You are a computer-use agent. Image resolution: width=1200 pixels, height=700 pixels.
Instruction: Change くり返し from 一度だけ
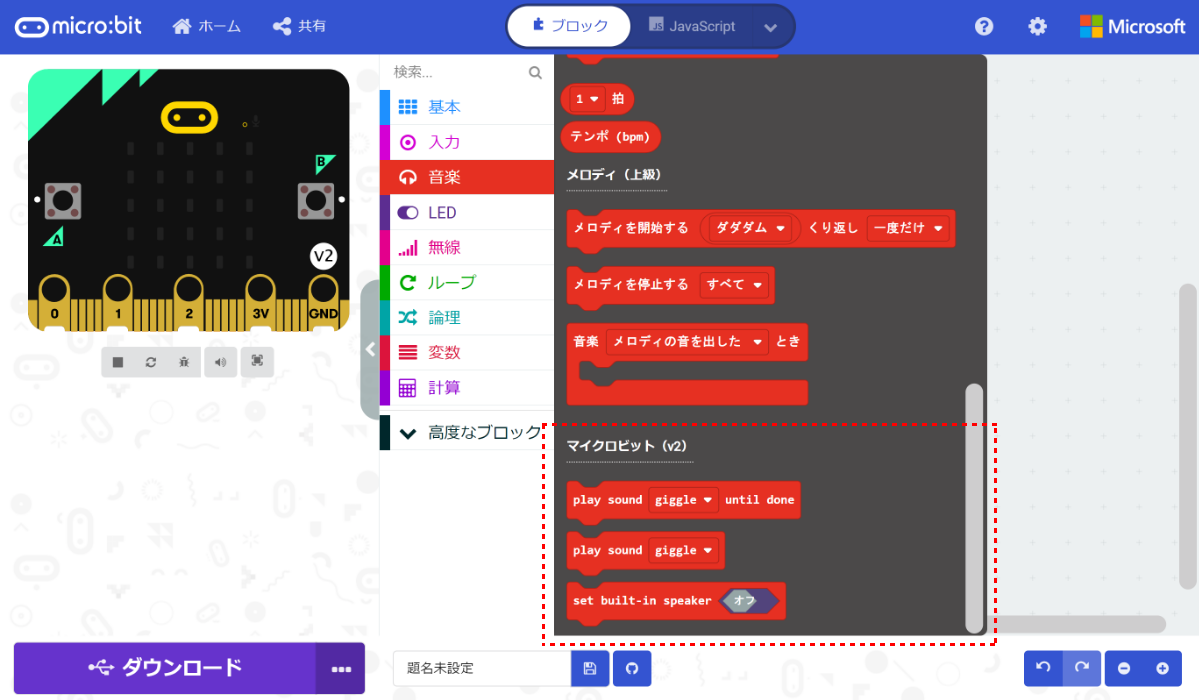click(x=908, y=228)
